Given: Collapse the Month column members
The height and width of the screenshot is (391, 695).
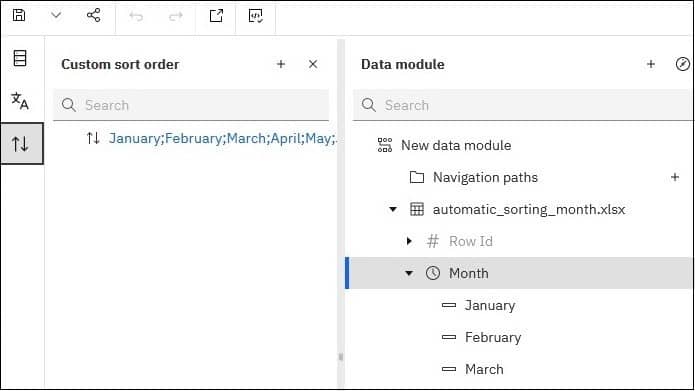Looking at the screenshot, I should point(409,273).
